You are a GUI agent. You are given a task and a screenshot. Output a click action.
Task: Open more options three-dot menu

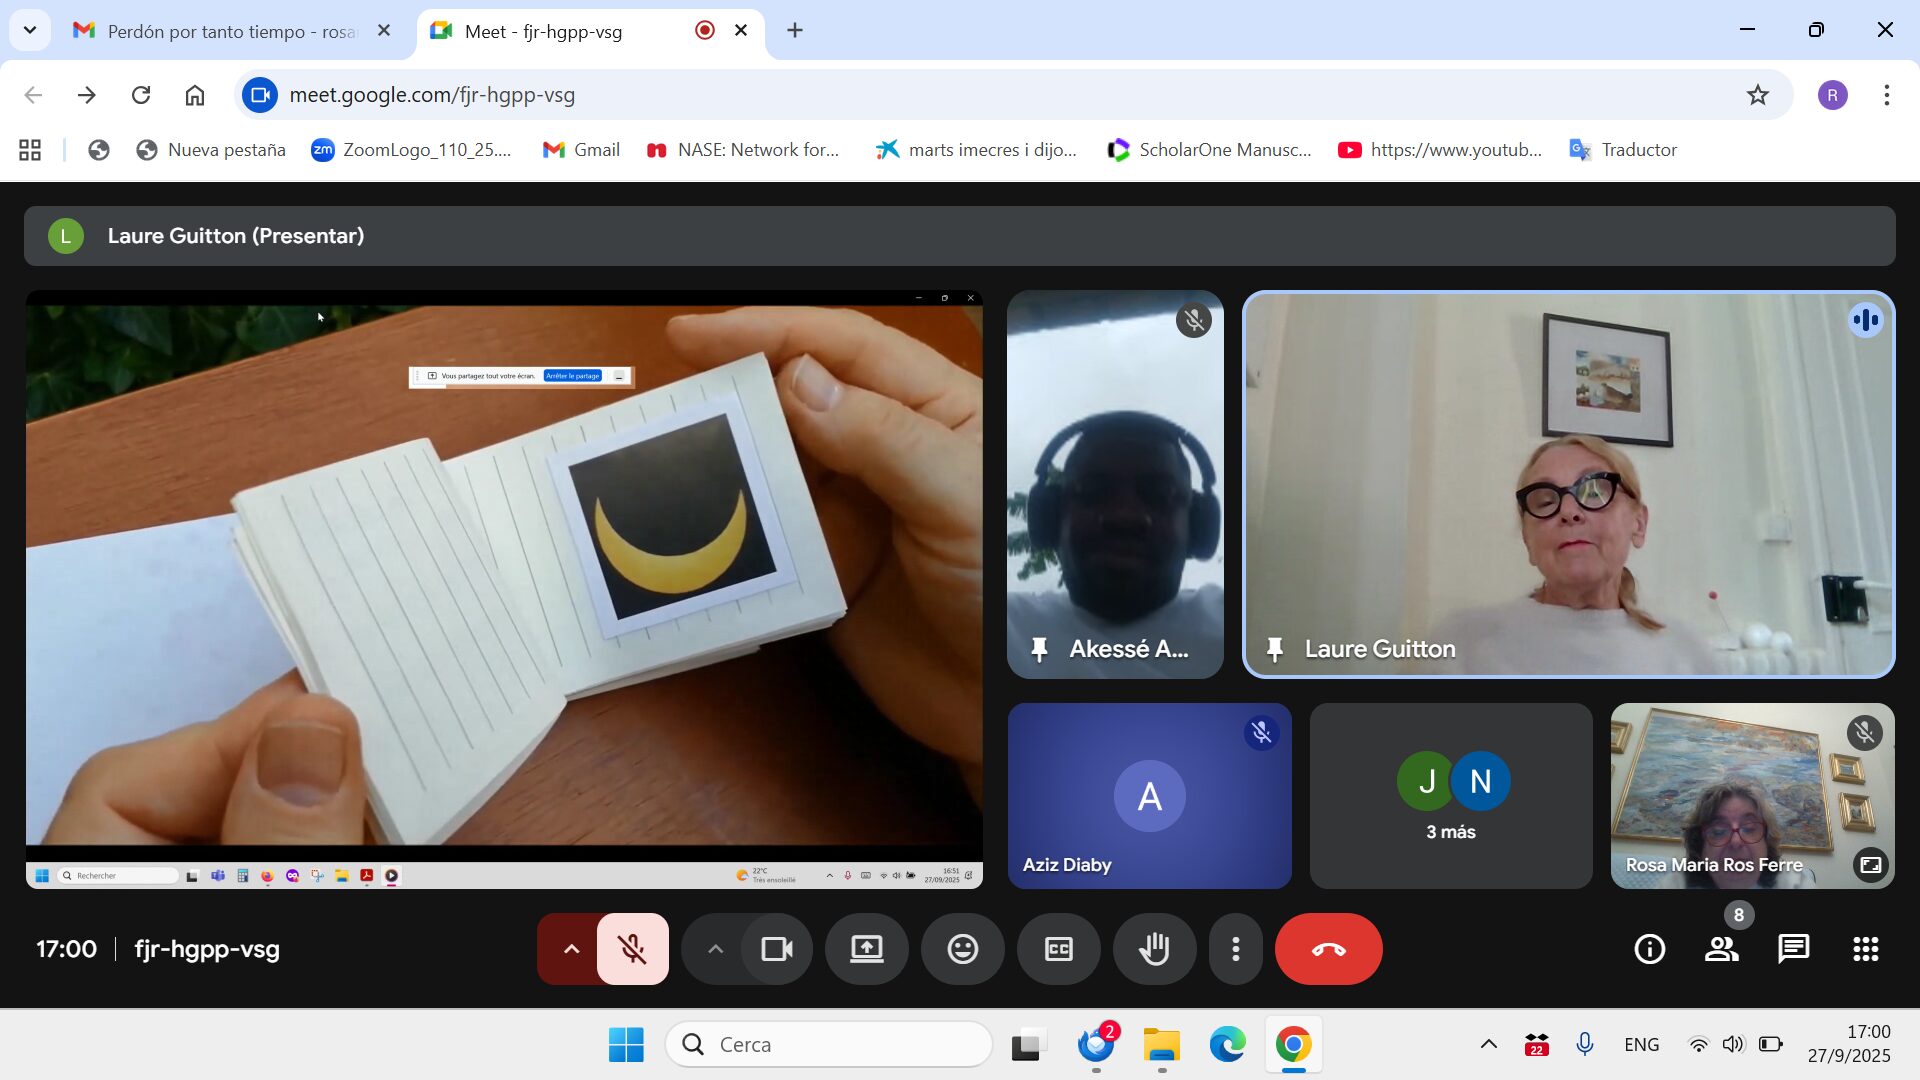1235,949
